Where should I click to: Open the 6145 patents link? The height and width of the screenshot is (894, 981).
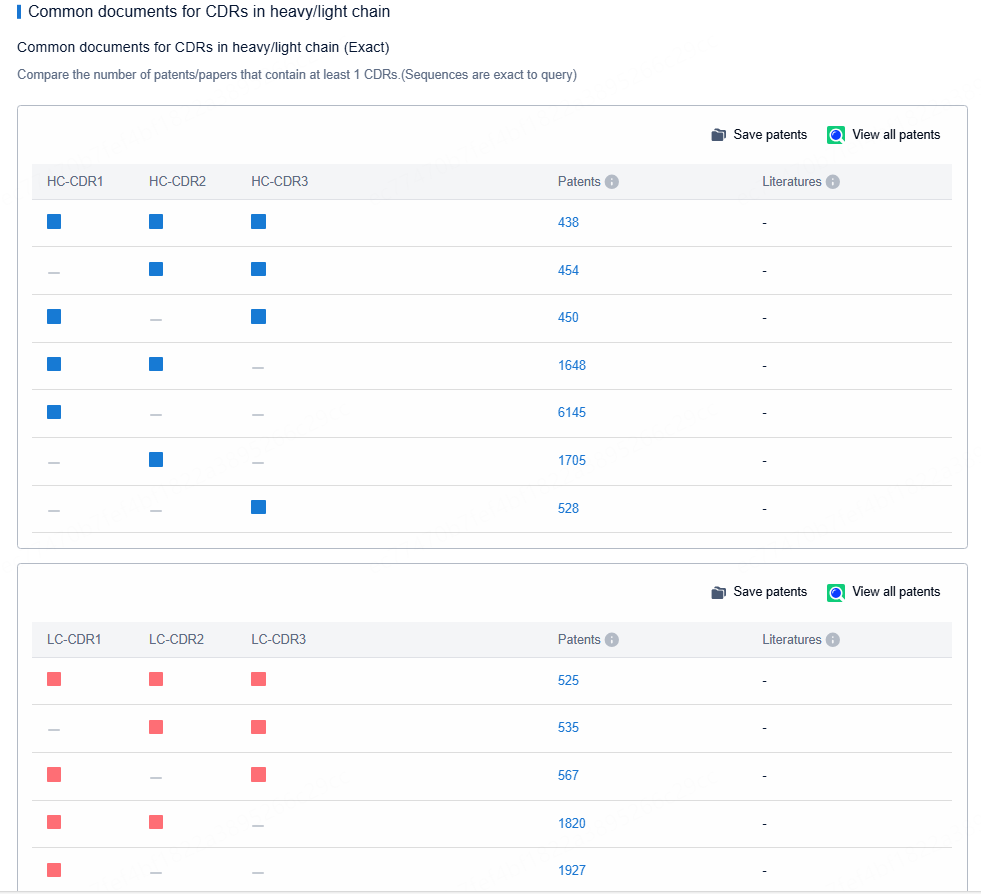(x=571, y=413)
